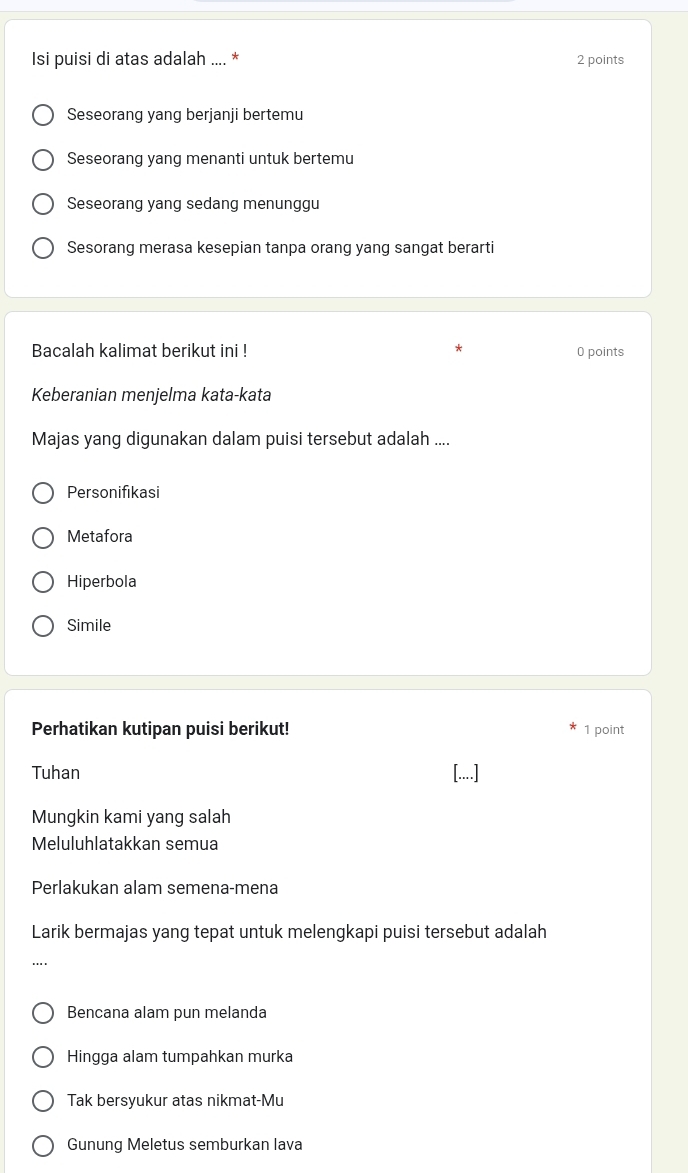Select the Metafora radio button
This screenshot has width=688, height=1173.
(x=43, y=538)
